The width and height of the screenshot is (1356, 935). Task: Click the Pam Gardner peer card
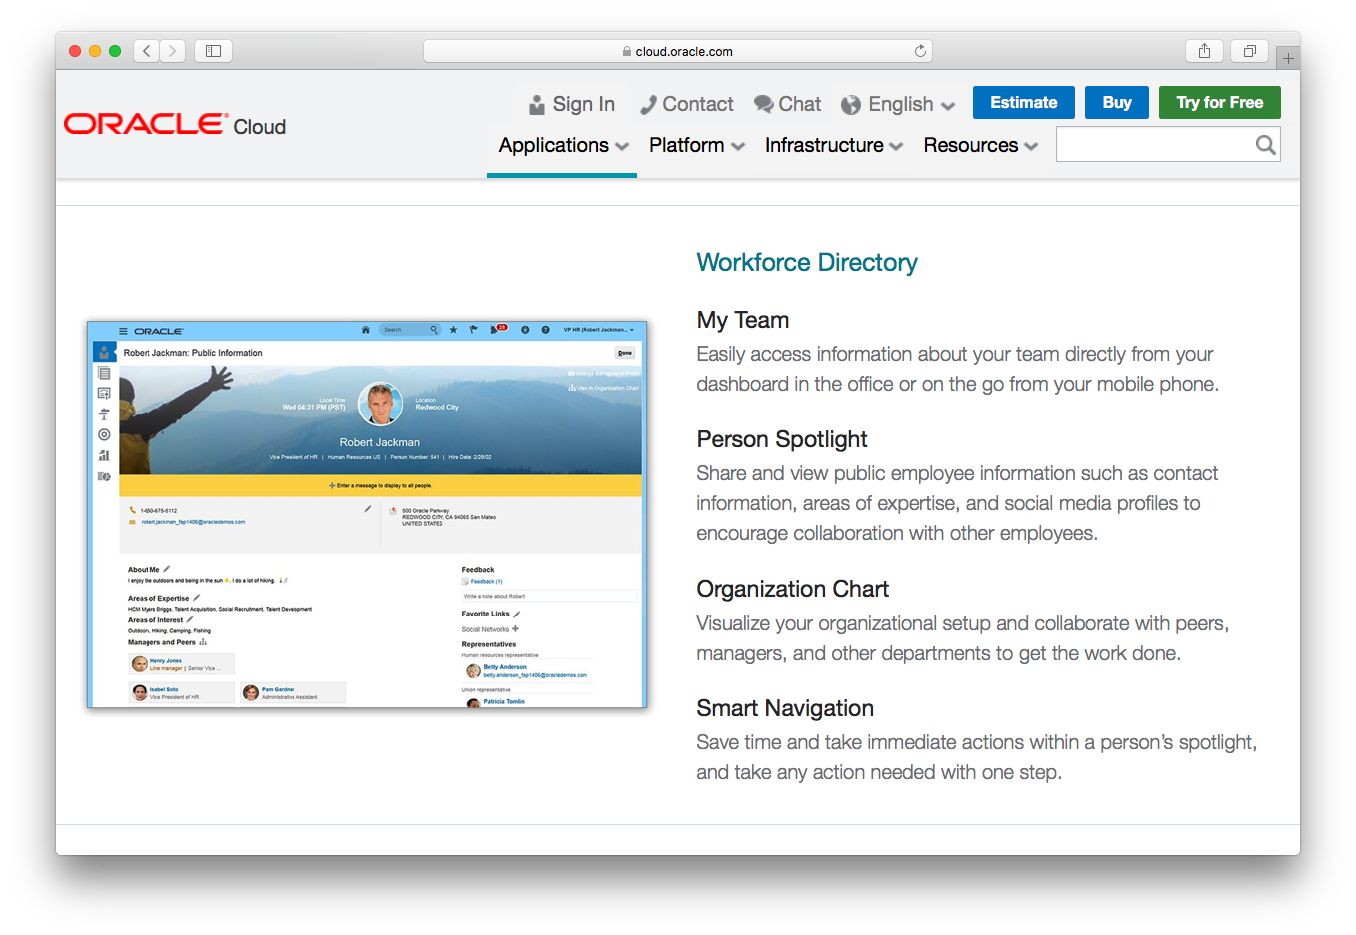293,693
